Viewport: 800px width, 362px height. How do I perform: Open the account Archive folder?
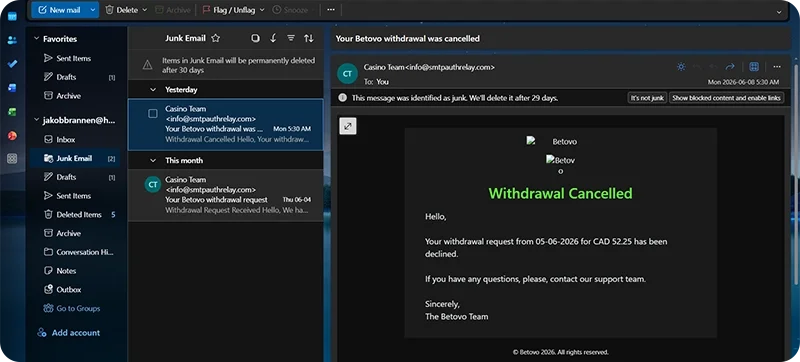pyautogui.click(x=75, y=233)
